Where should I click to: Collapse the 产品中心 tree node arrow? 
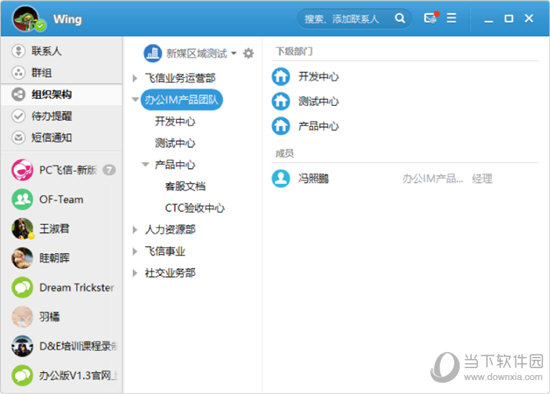[145, 164]
